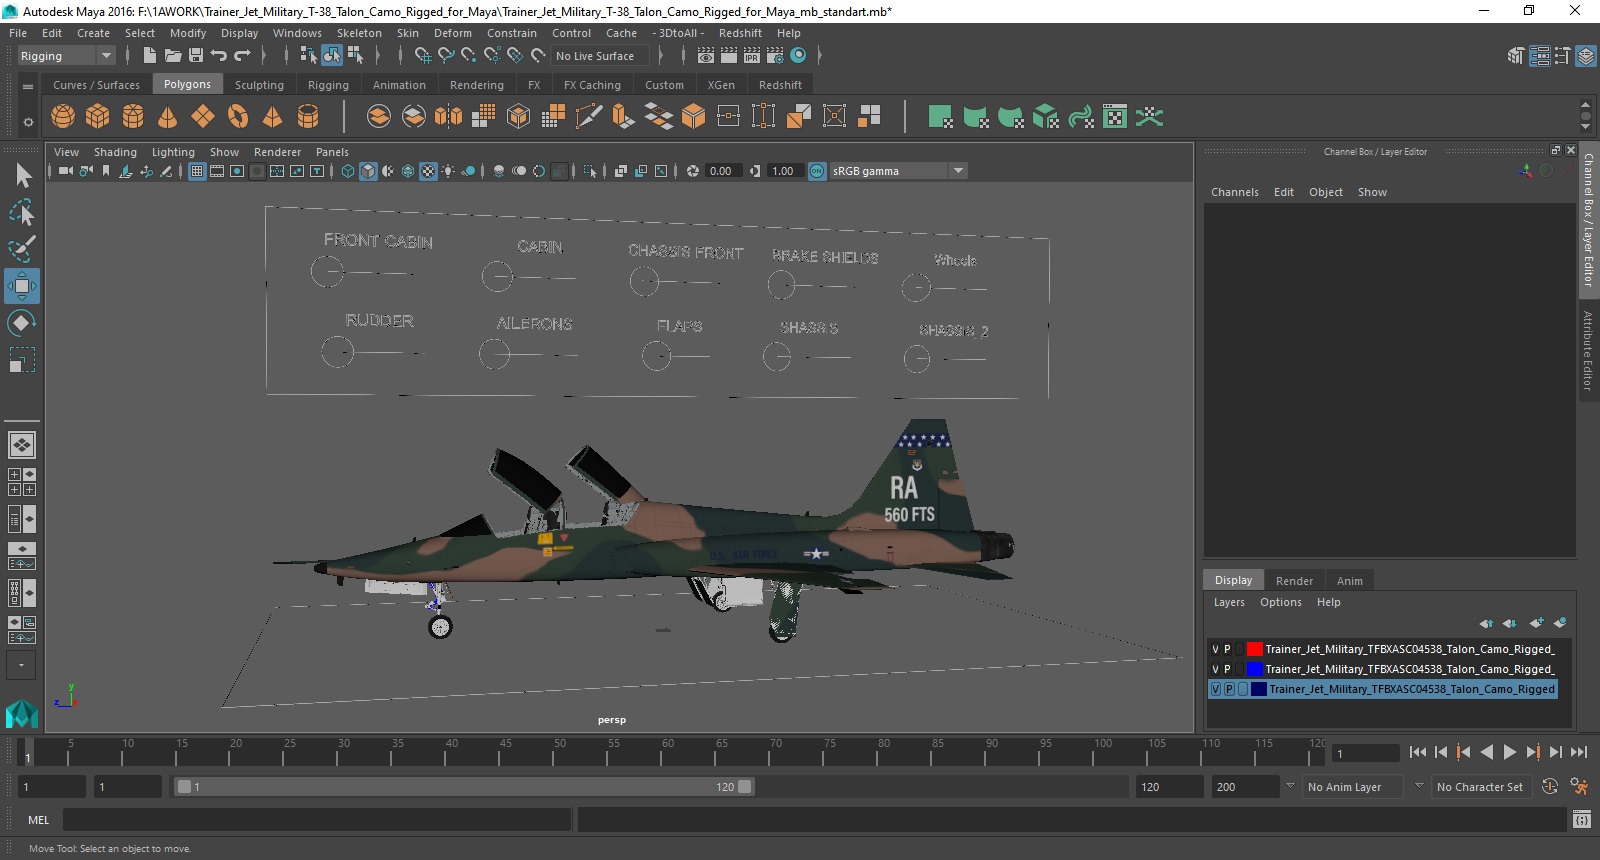The image size is (1600, 860).
Task: Toggle playback P of red layer
Action: 1228,649
